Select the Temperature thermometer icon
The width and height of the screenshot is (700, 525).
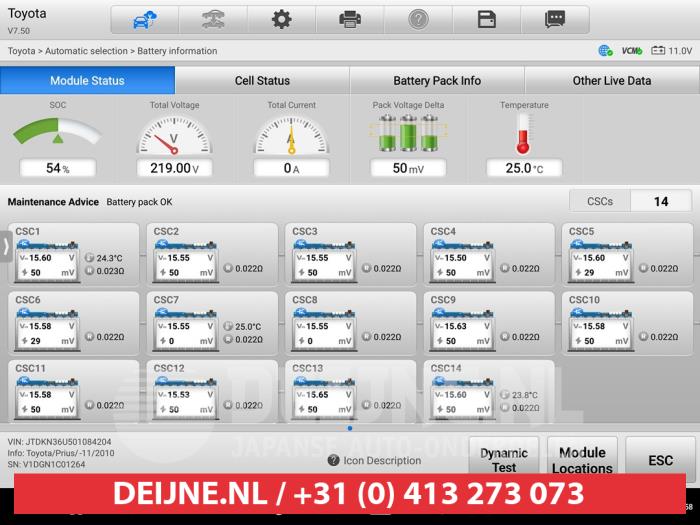click(523, 134)
